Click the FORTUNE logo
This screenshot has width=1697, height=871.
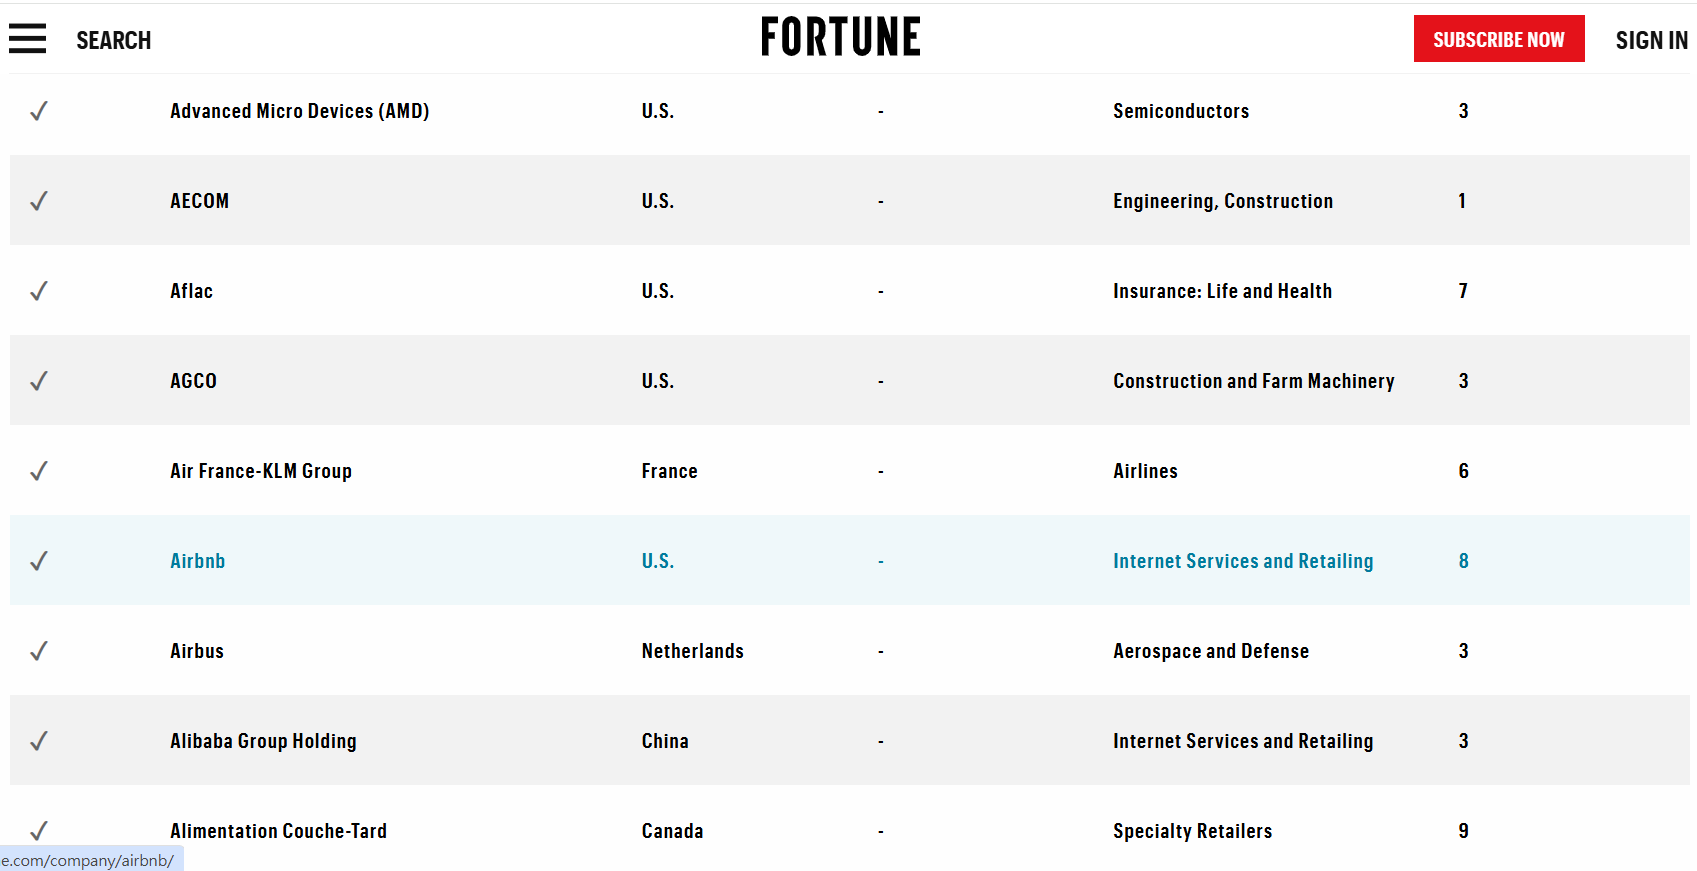click(840, 37)
